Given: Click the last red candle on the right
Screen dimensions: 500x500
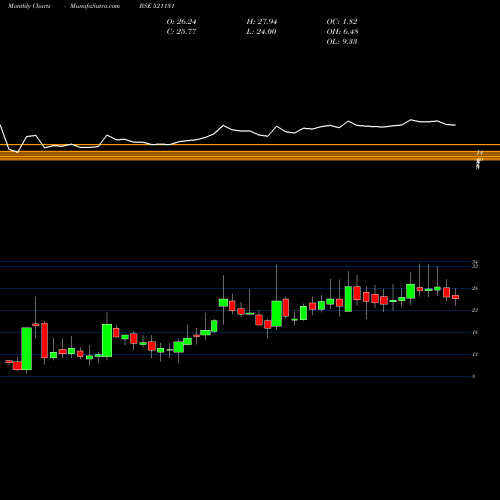Looking at the screenshot, I should 455,297.
